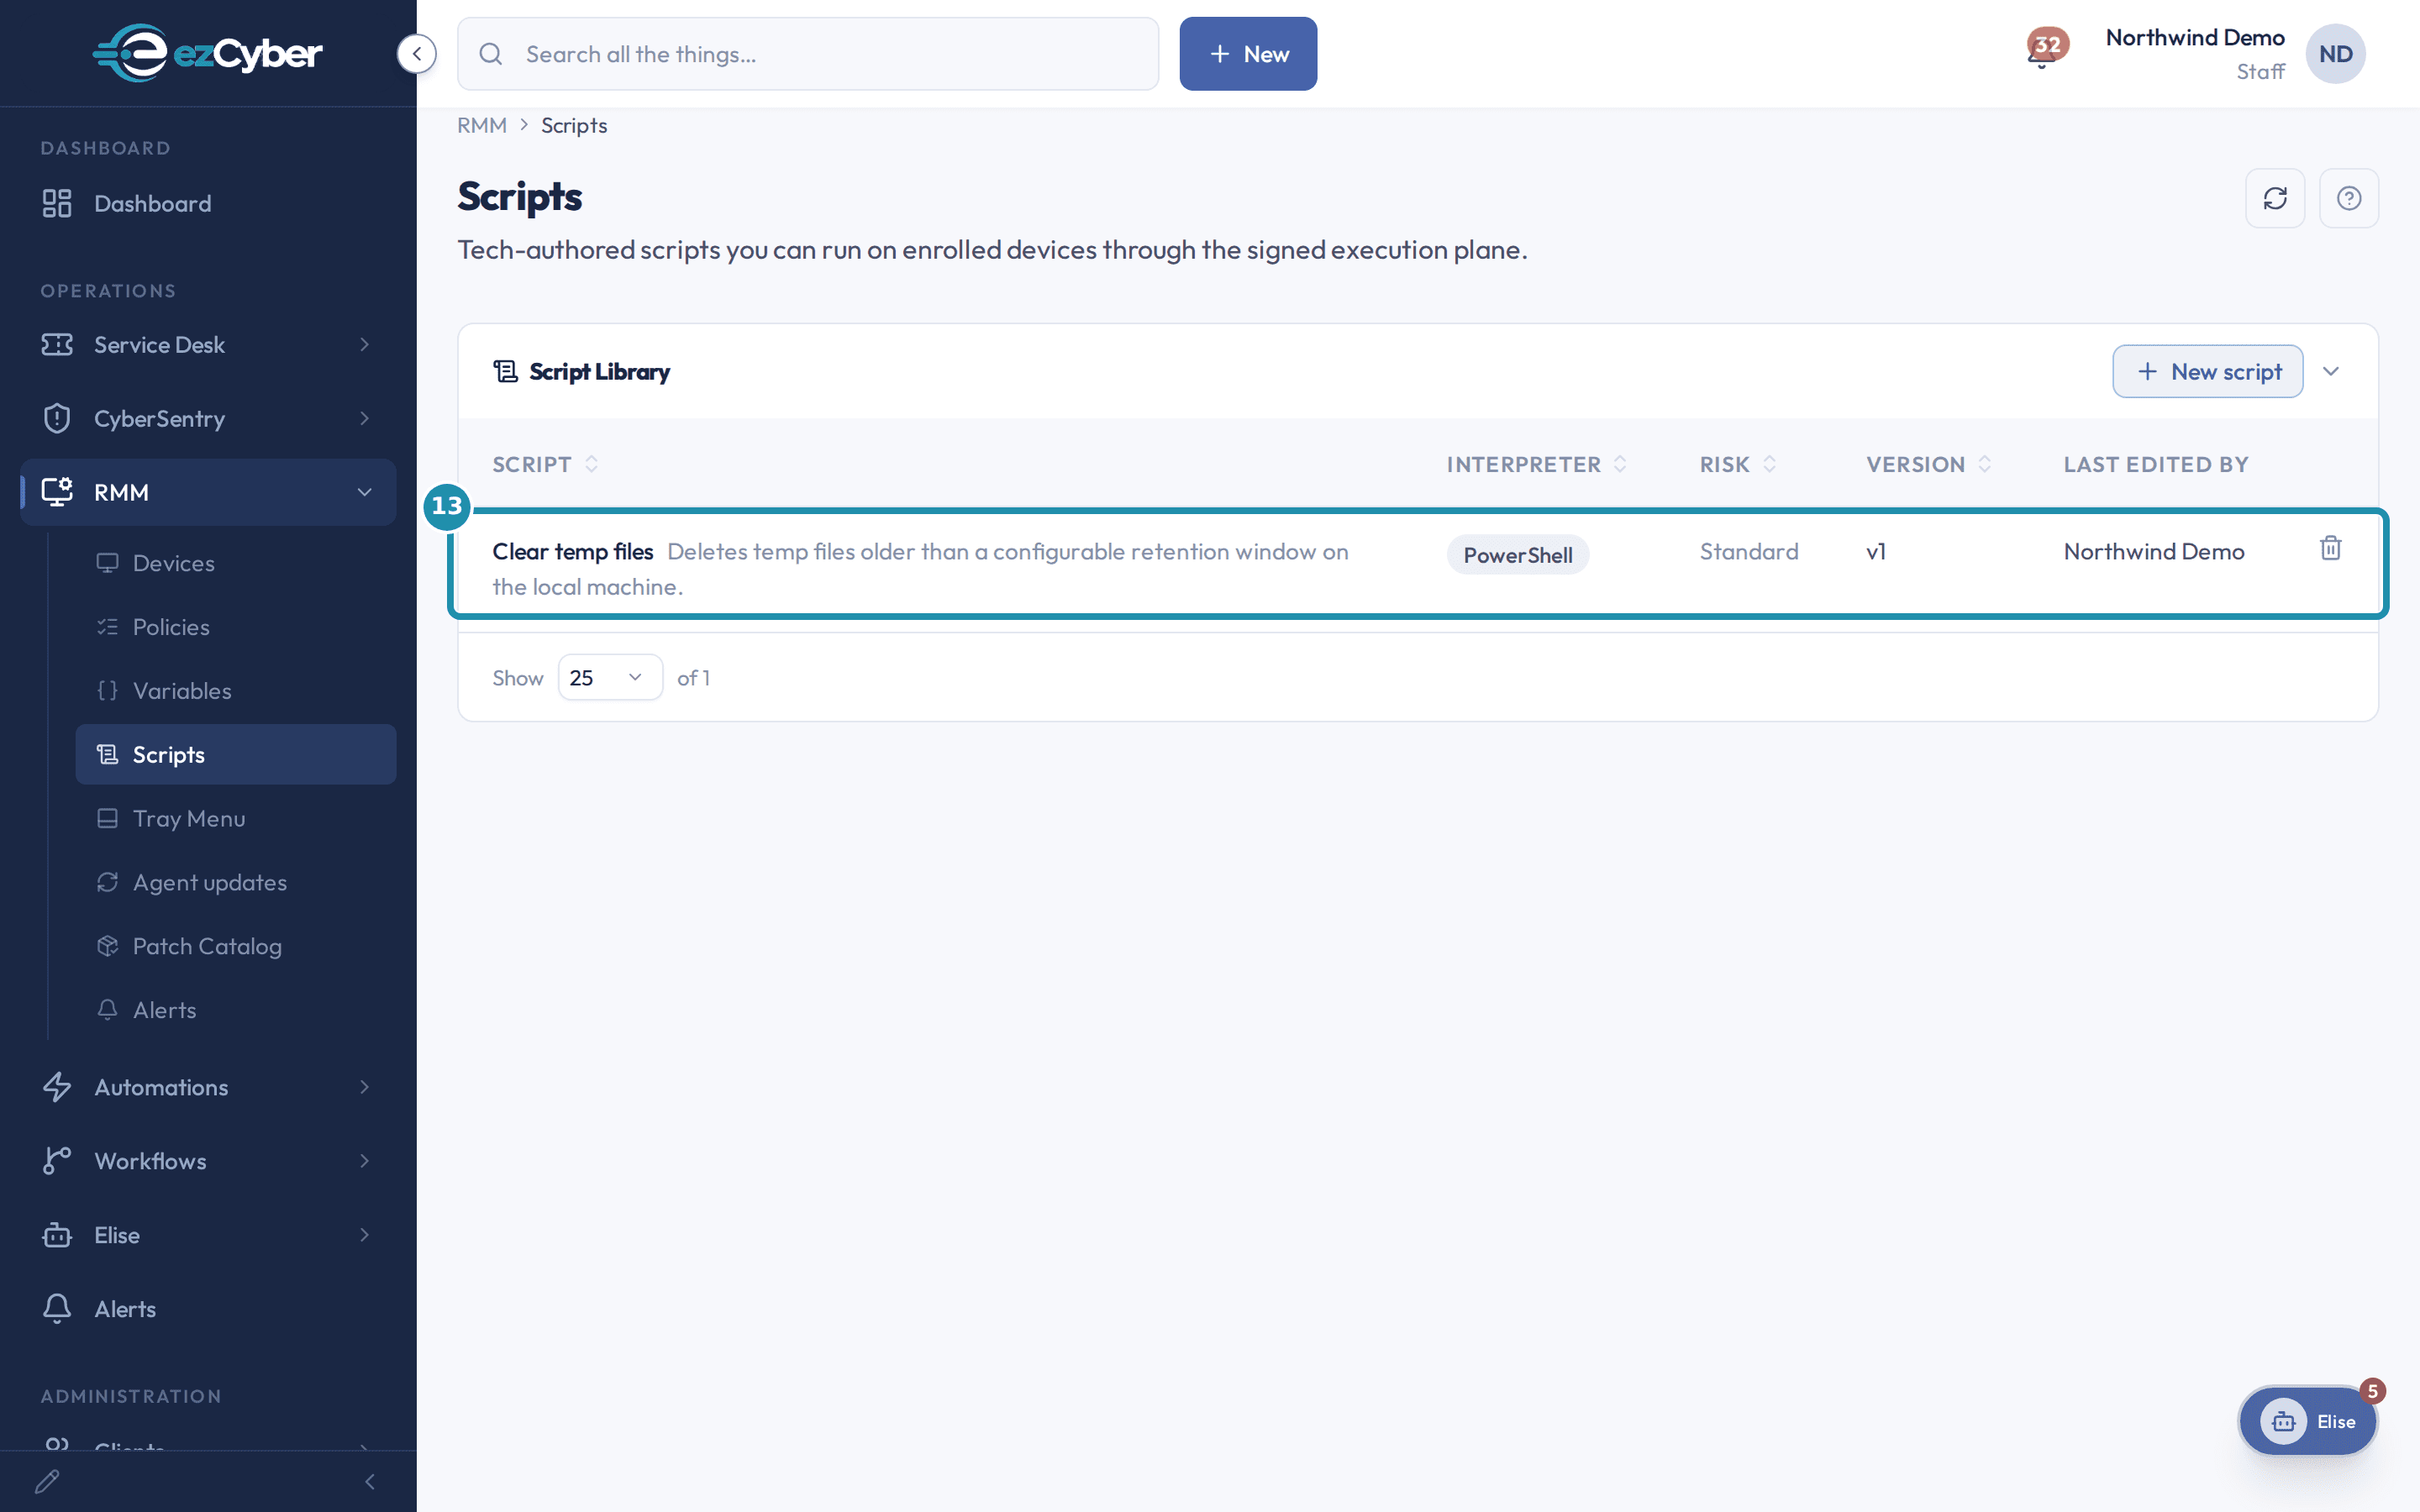Delete the Clear temp files script

pos(2330,548)
